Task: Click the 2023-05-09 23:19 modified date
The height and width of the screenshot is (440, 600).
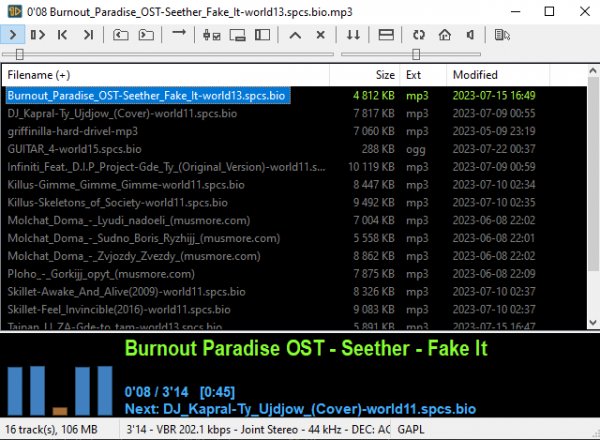Action: point(494,131)
